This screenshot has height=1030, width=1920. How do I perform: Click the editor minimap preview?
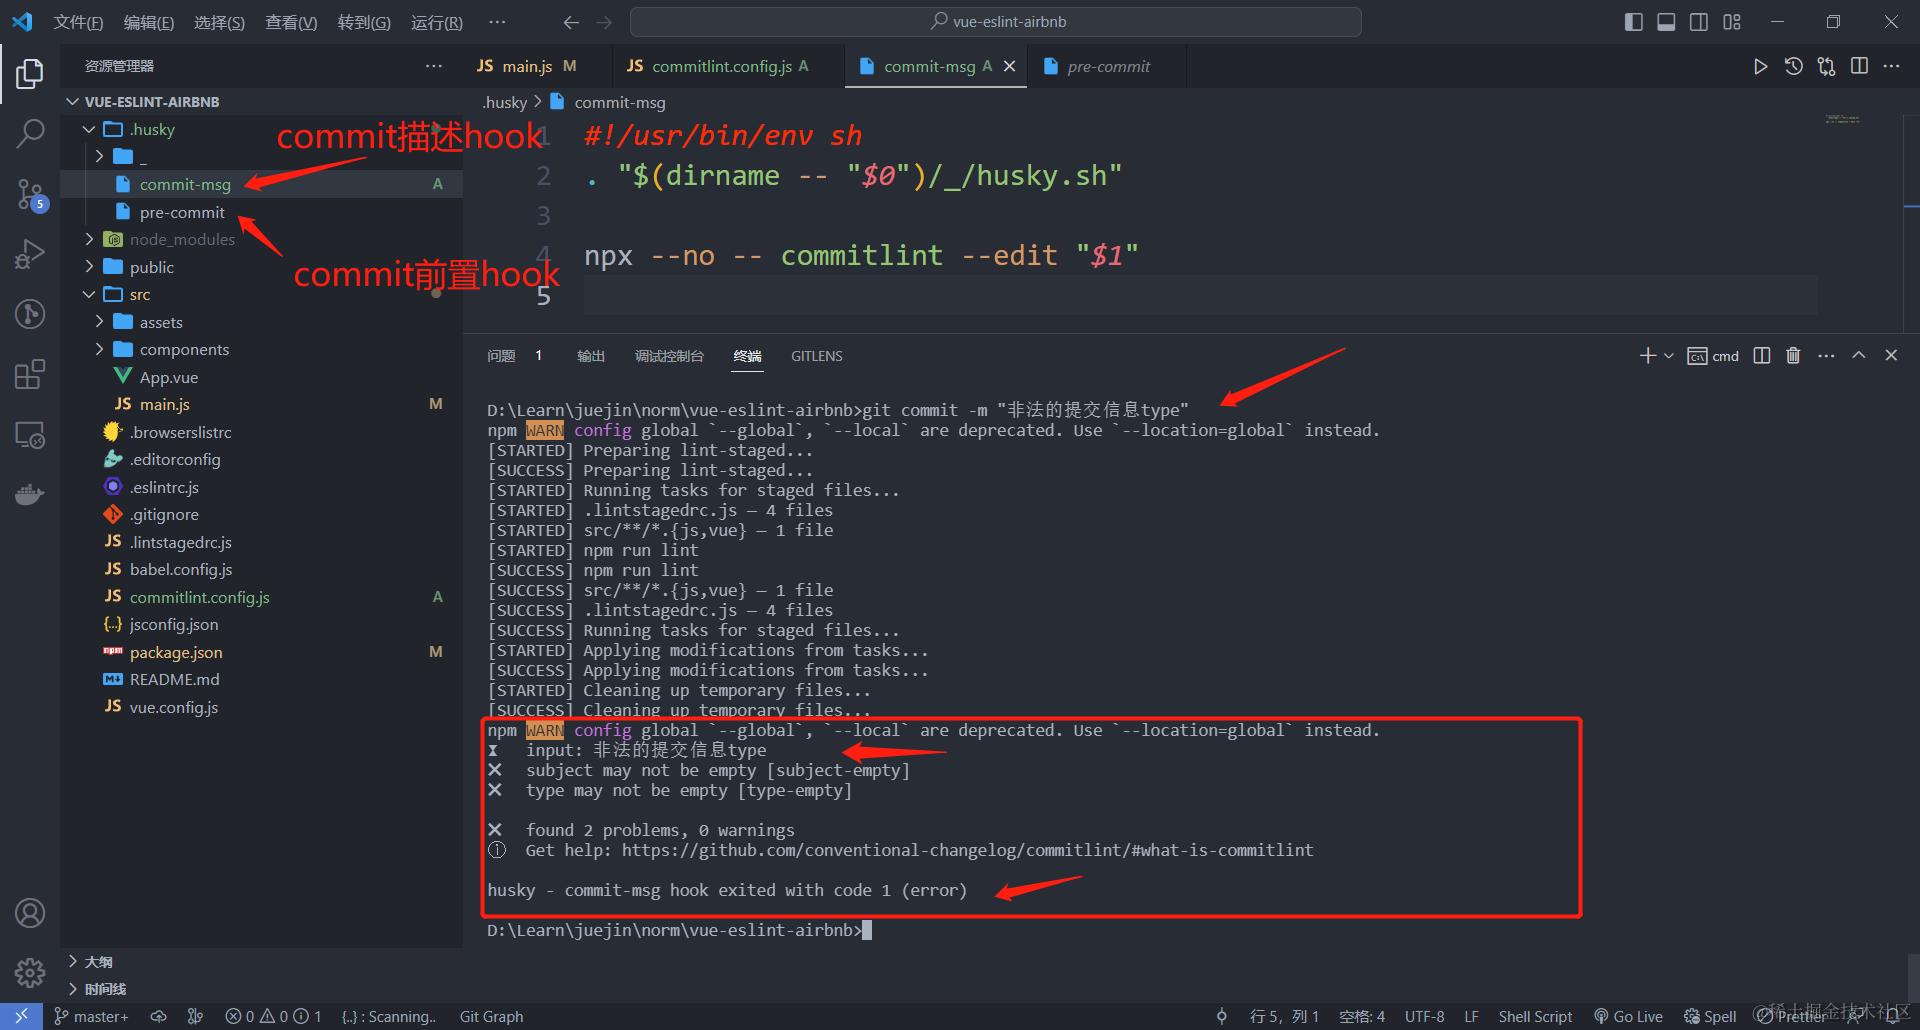tap(1842, 119)
